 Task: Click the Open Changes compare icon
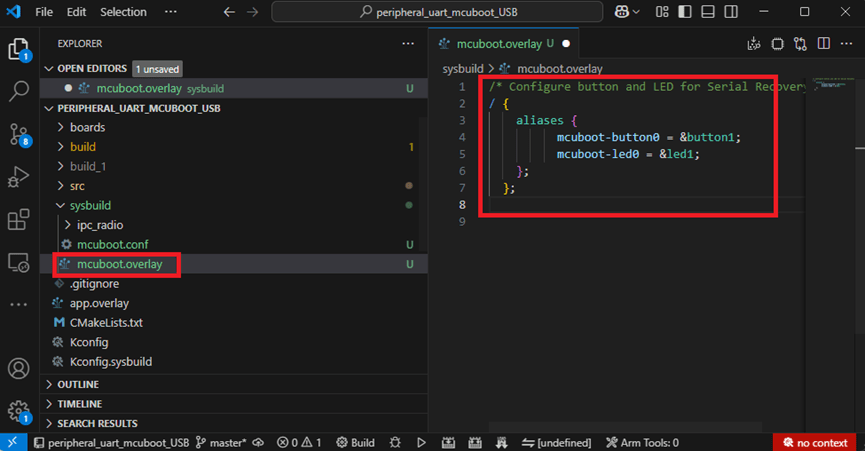click(x=800, y=44)
